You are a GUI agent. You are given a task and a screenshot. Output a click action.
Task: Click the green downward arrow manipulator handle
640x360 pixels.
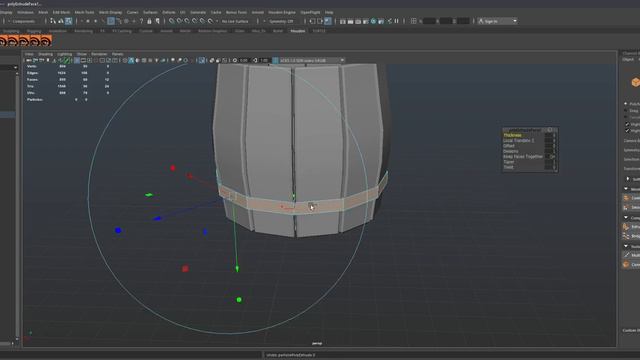[237, 269]
